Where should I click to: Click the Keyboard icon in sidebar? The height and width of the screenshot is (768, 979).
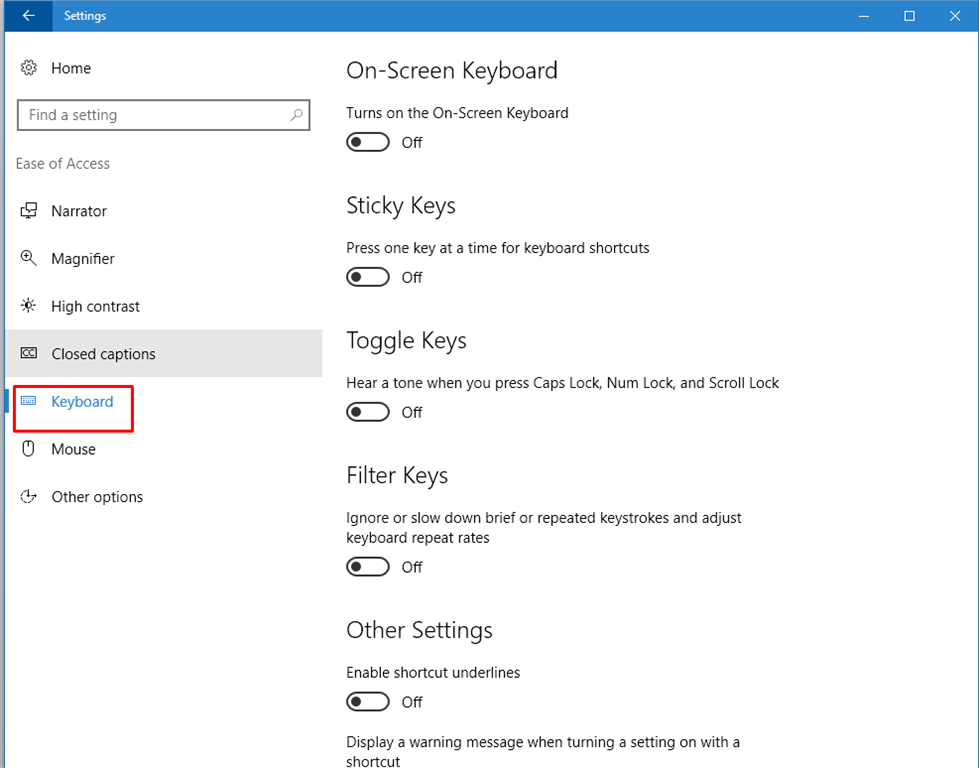pos(29,401)
